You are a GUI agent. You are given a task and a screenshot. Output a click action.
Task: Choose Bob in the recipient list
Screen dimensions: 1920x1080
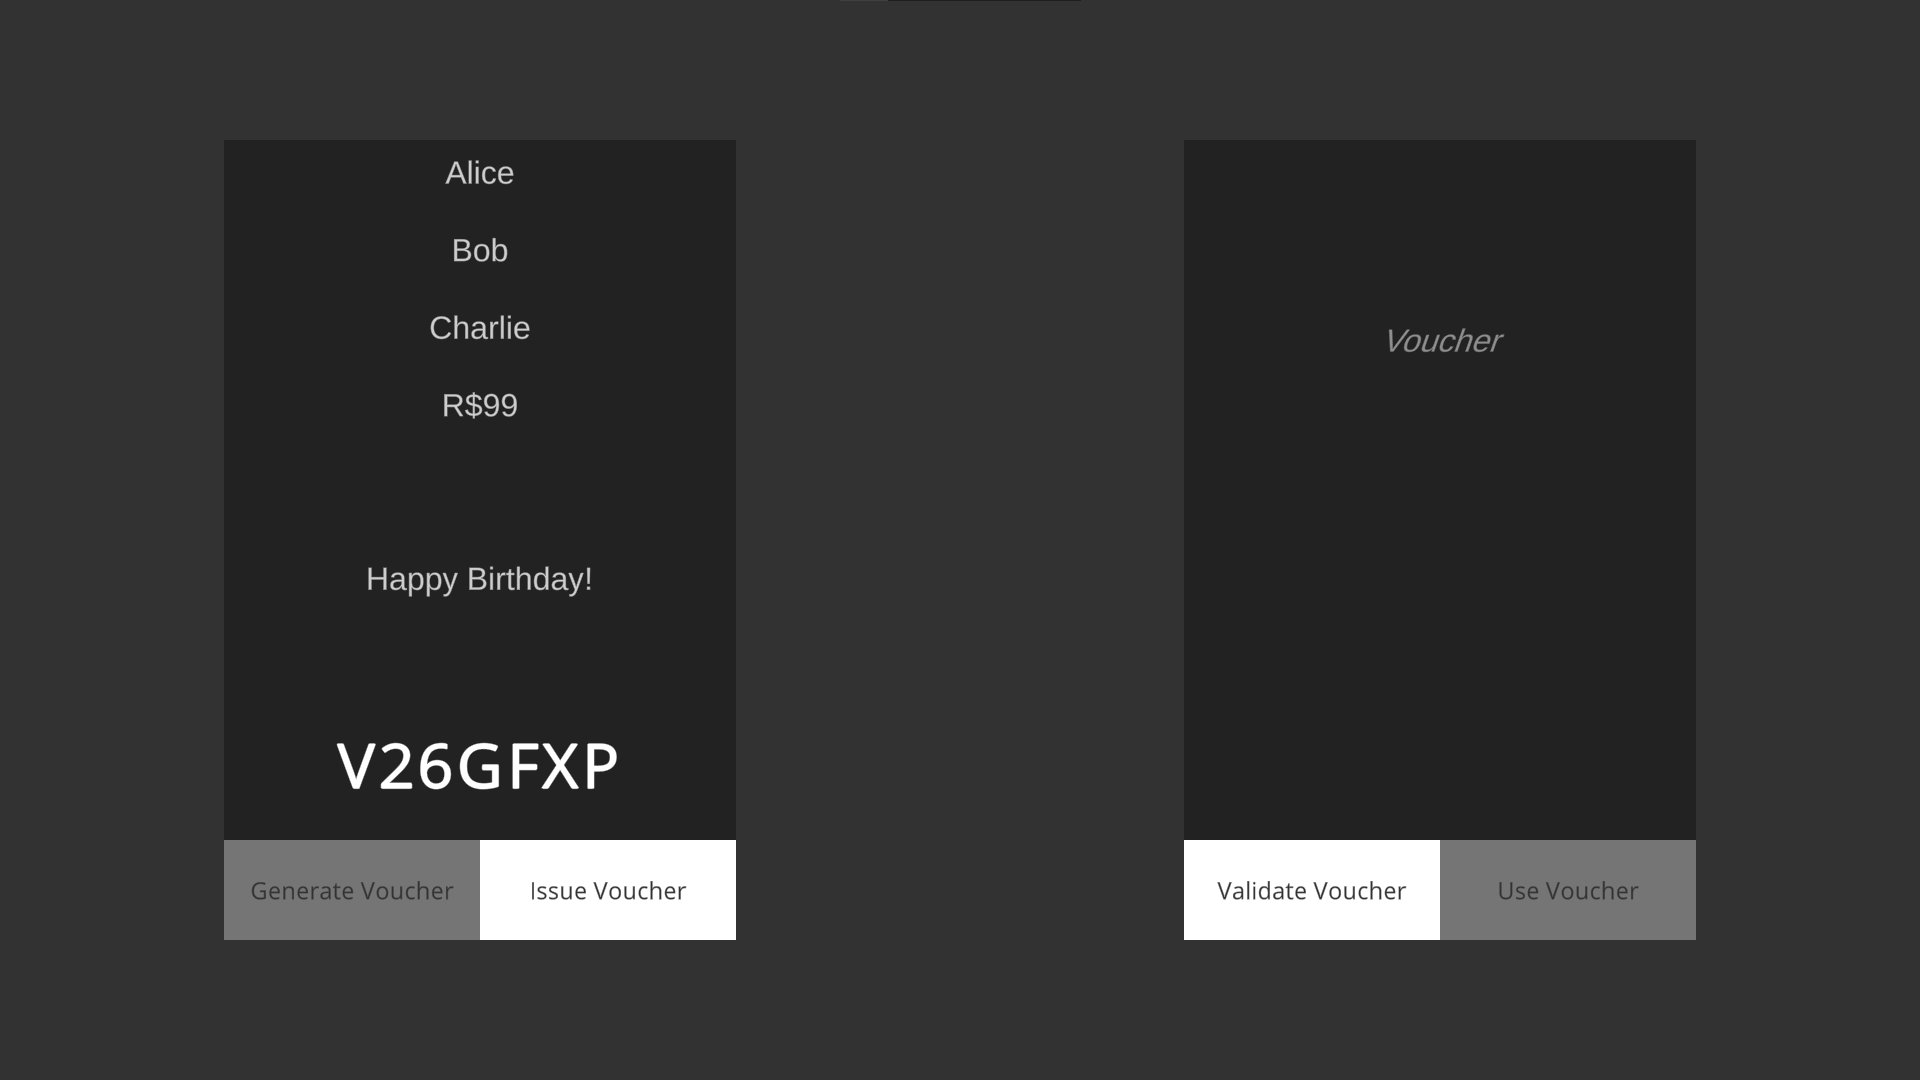[480, 251]
